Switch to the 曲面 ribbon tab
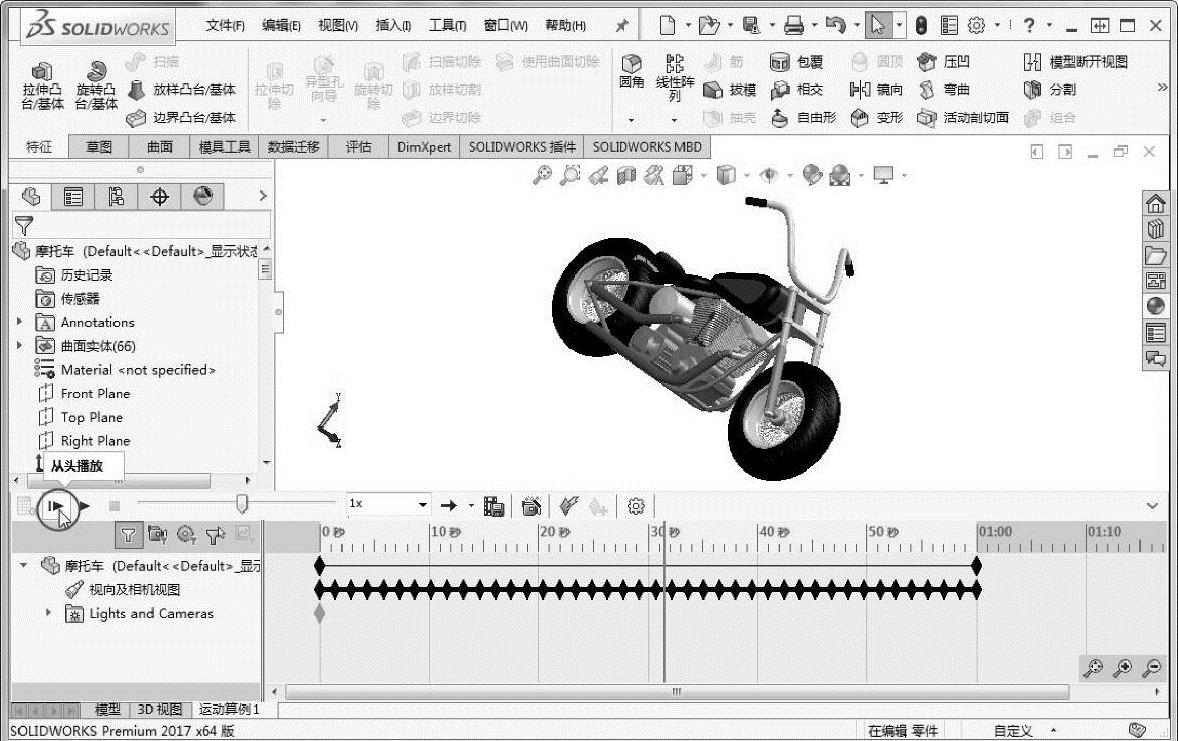 pyautogui.click(x=159, y=147)
